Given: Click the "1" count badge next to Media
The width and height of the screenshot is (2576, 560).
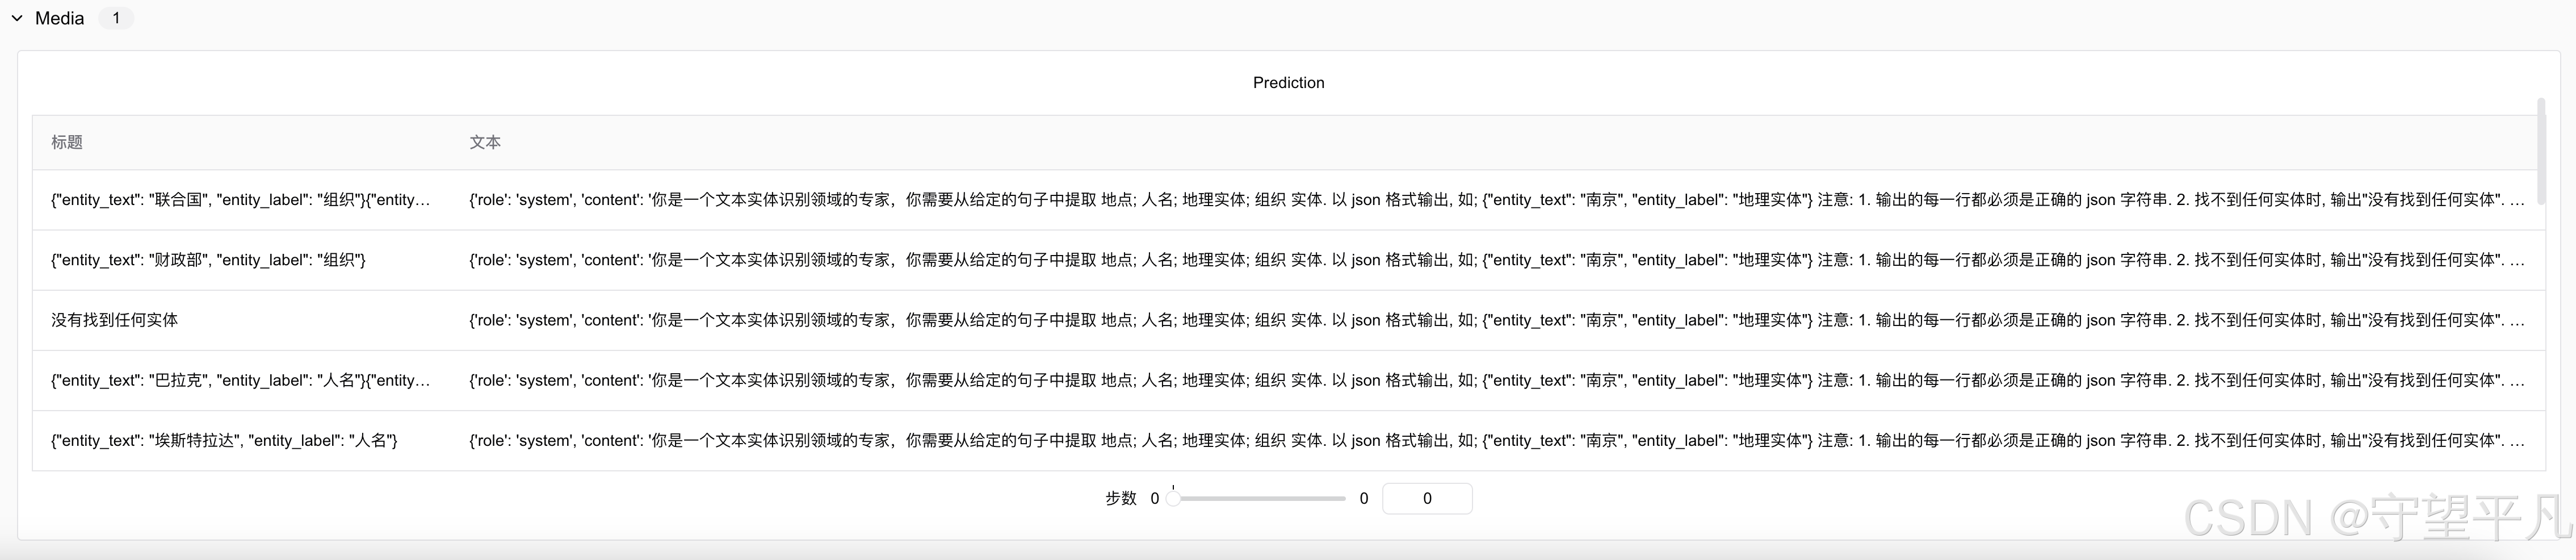Looking at the screenshot, I should click(x=116, y=17).
